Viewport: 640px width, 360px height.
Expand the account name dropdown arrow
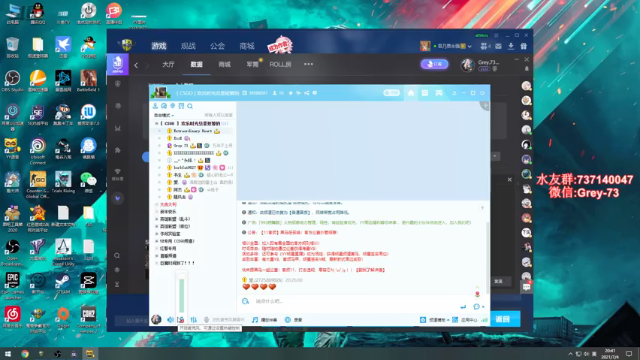[x=469, y=47]
